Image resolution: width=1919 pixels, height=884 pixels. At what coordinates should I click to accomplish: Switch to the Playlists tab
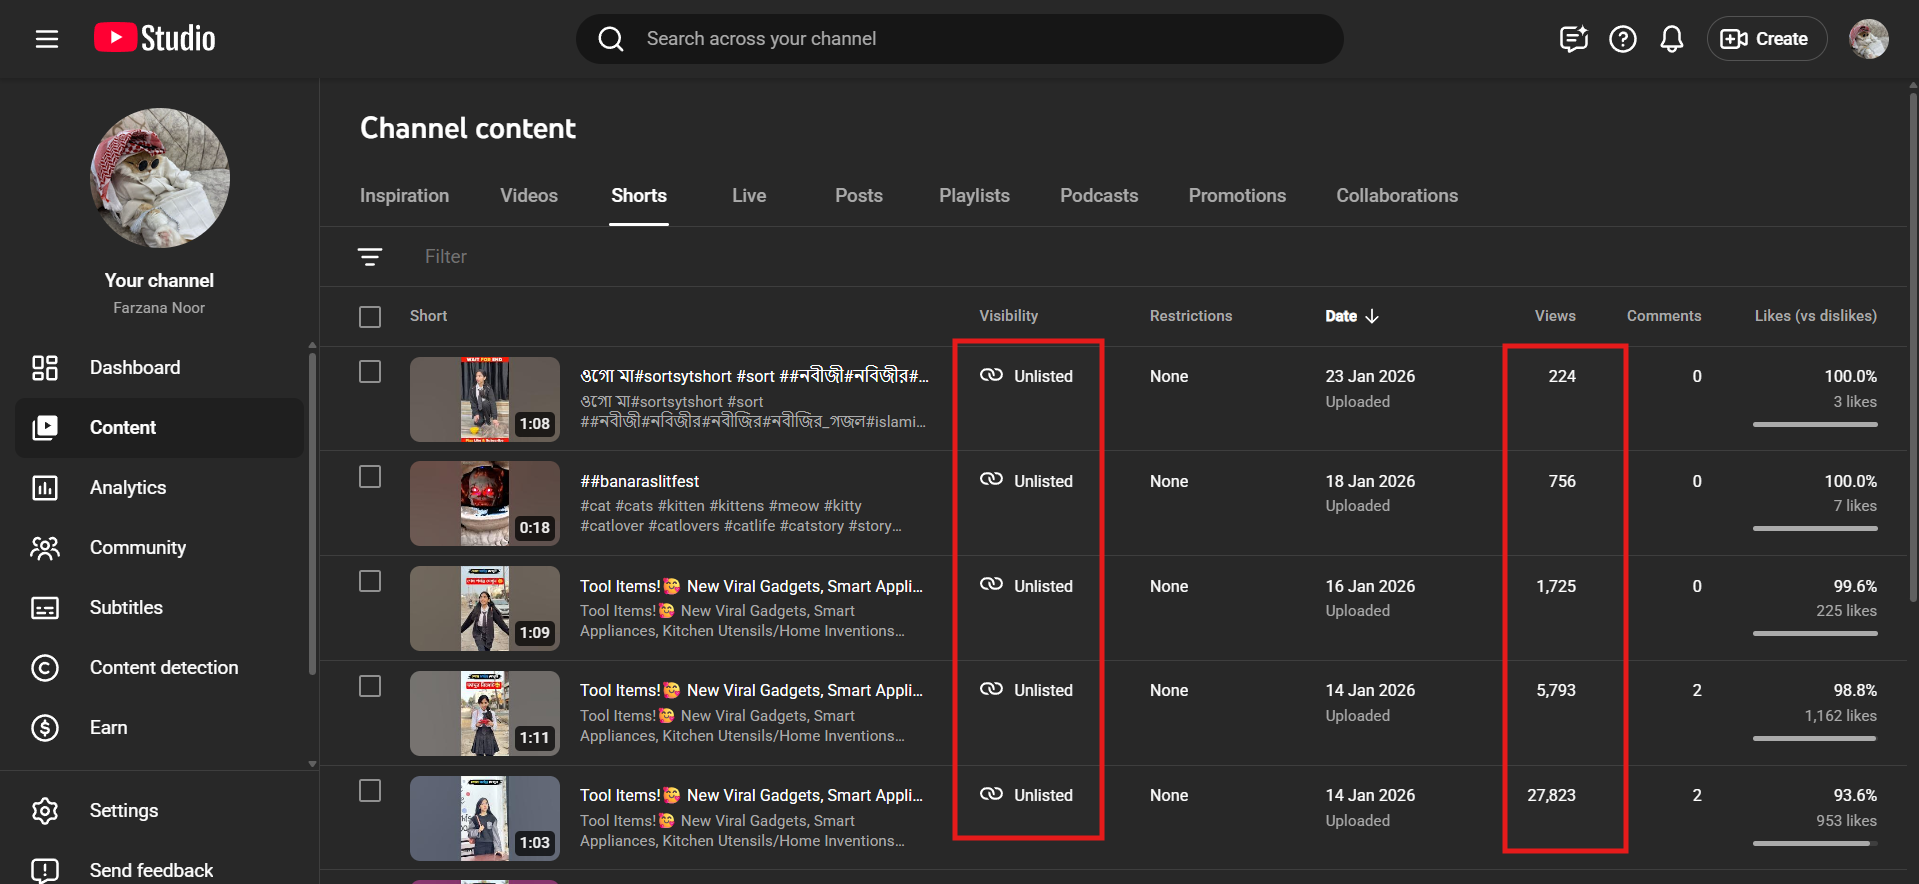click(x=973, y=196)
